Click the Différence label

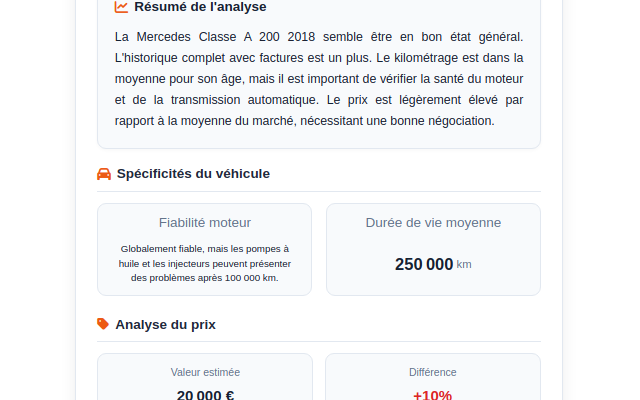433,372
